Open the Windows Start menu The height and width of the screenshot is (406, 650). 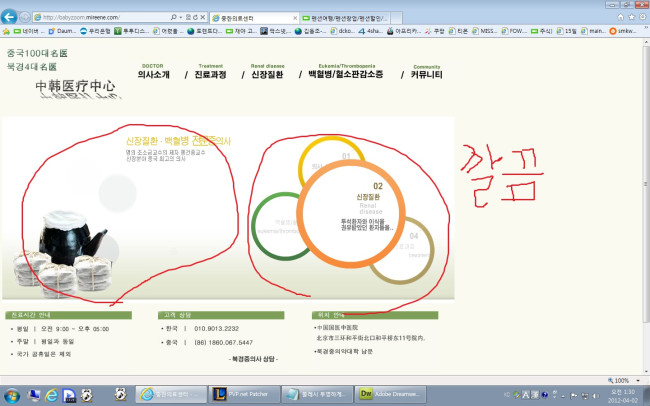coord(12,394)
